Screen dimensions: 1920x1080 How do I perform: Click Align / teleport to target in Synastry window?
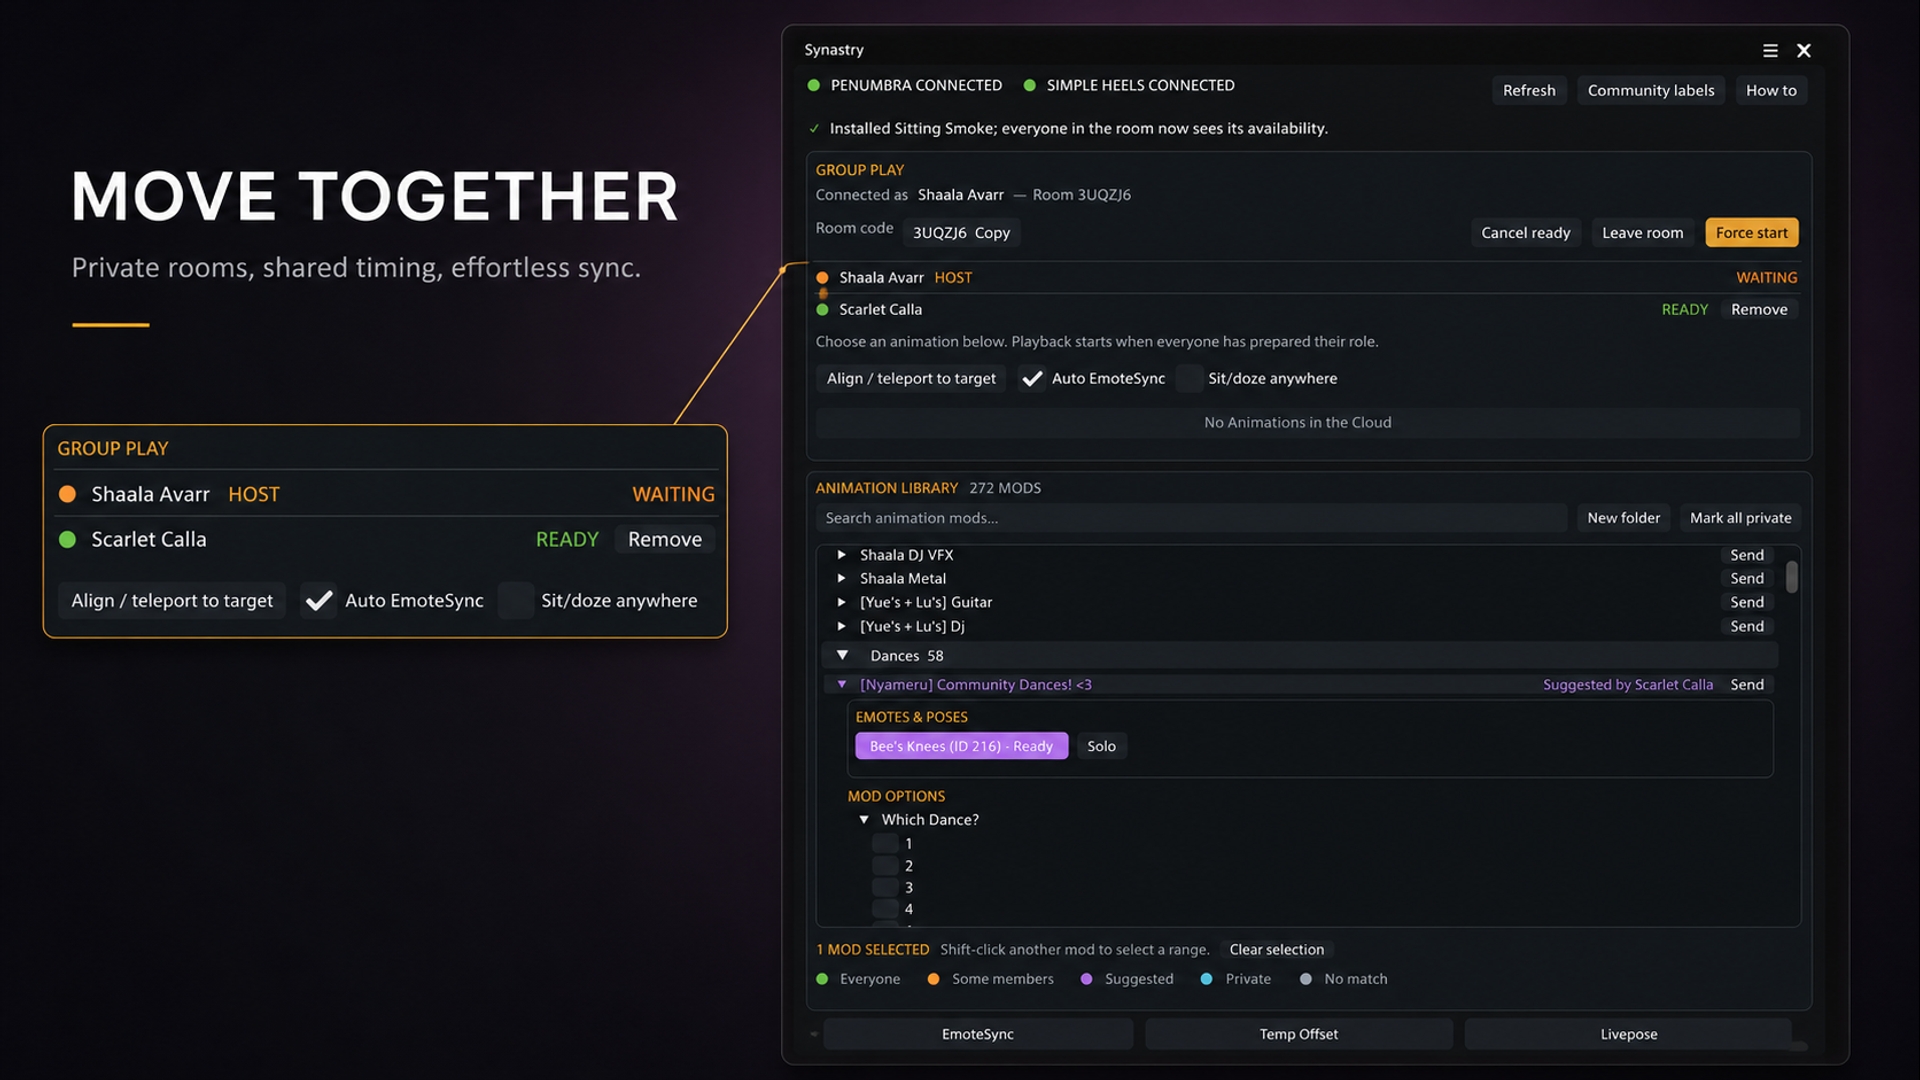[911, 378]
